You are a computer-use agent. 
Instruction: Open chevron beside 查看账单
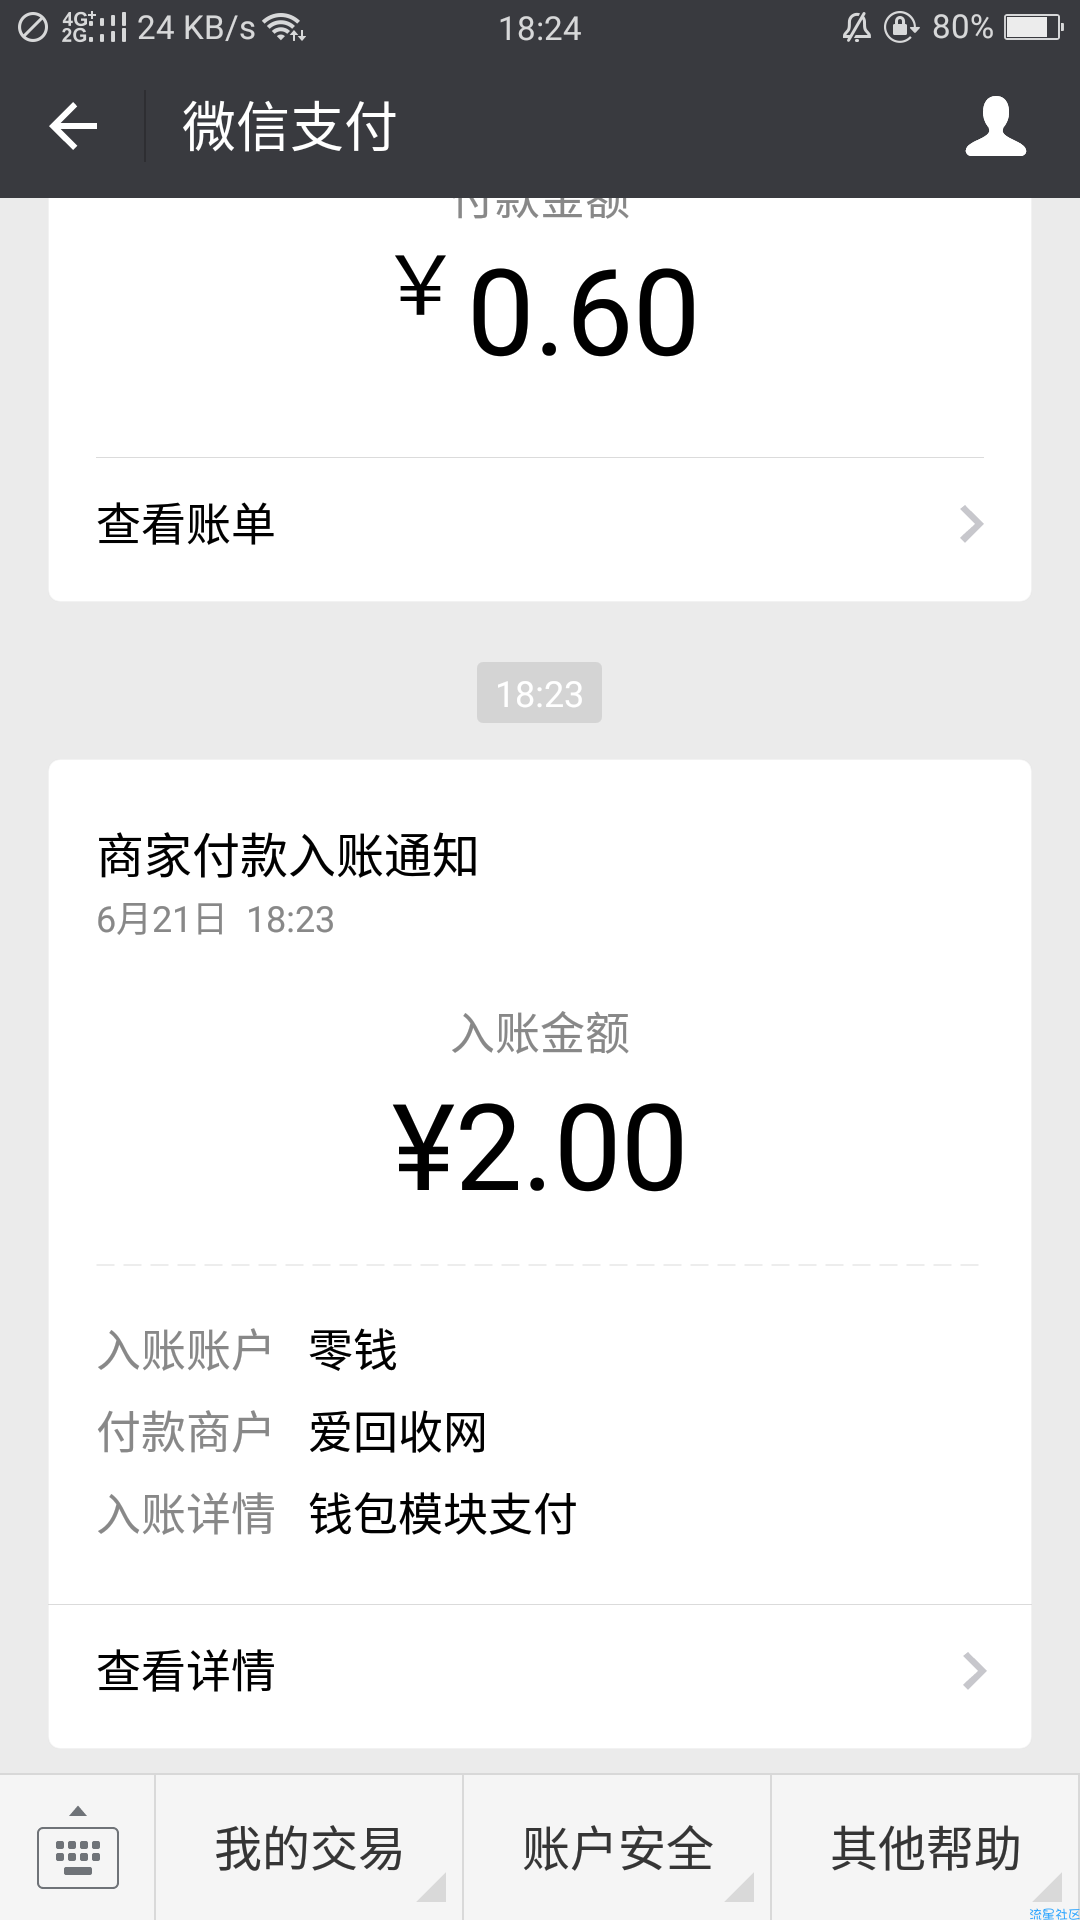(971, 524)
